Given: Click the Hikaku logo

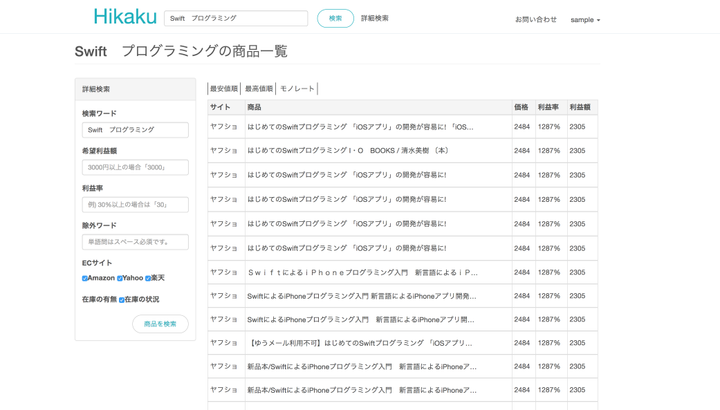Looking at the screenshot, I should [125, 17].
